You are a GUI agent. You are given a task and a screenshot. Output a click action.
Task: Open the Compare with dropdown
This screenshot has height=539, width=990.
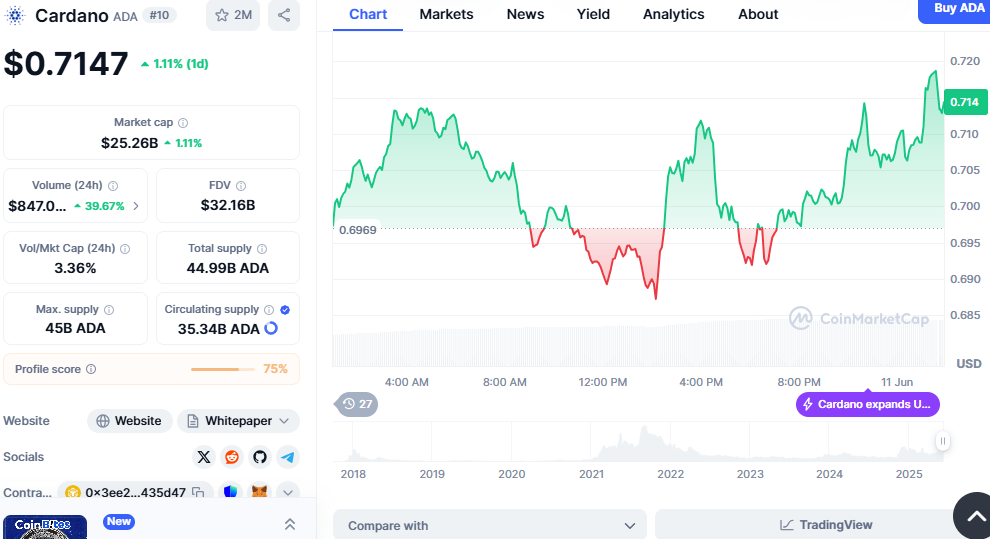490,525
